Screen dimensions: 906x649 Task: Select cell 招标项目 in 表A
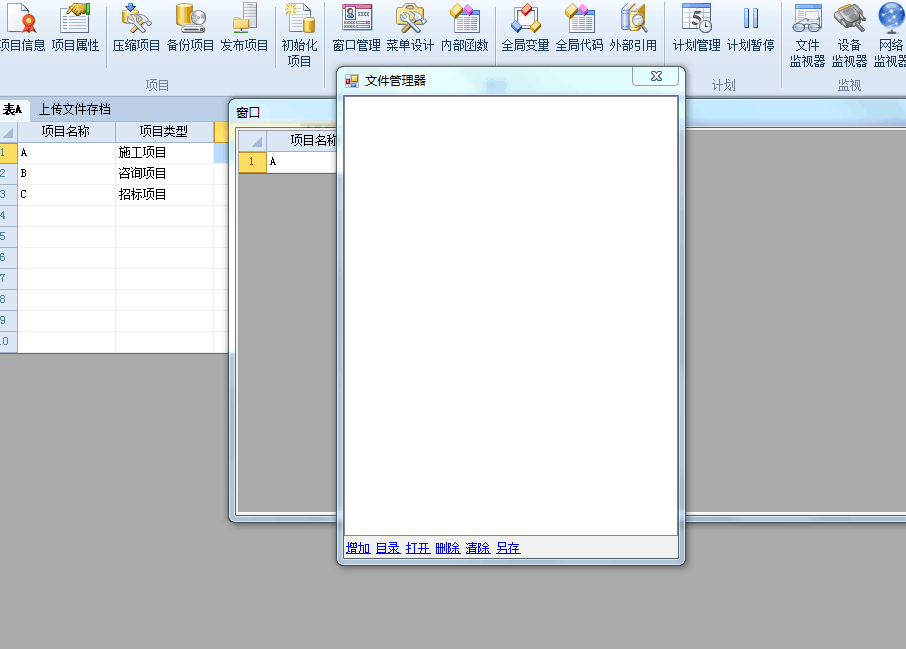[165, 194]
